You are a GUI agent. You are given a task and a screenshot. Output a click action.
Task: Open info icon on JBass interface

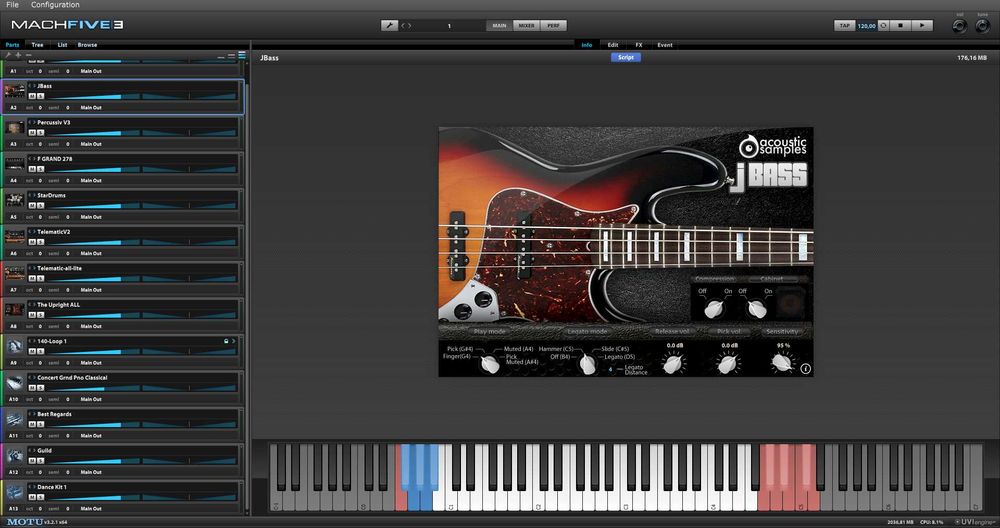(x=805, y=369)
